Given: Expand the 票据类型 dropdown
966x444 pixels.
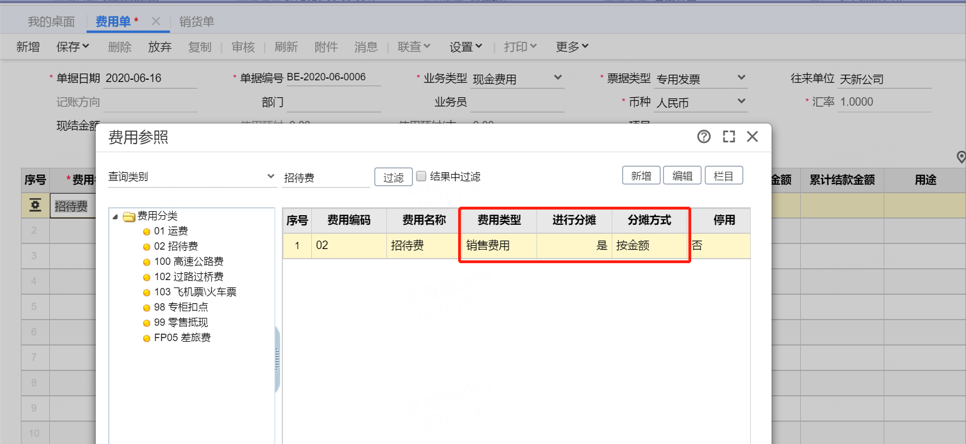Looking at the screenshot, I should pos(741,78).
